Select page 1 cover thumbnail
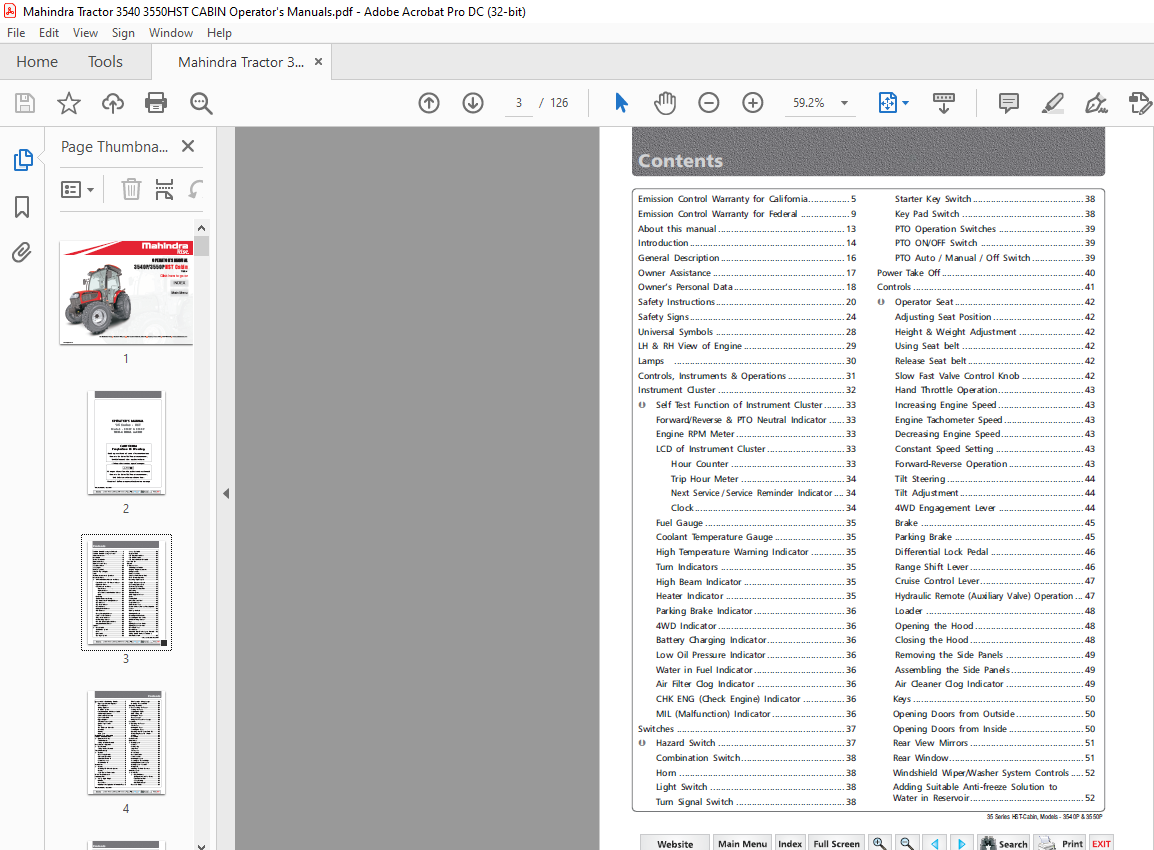Screen dimensions: 1154x850 coord(127,292)
